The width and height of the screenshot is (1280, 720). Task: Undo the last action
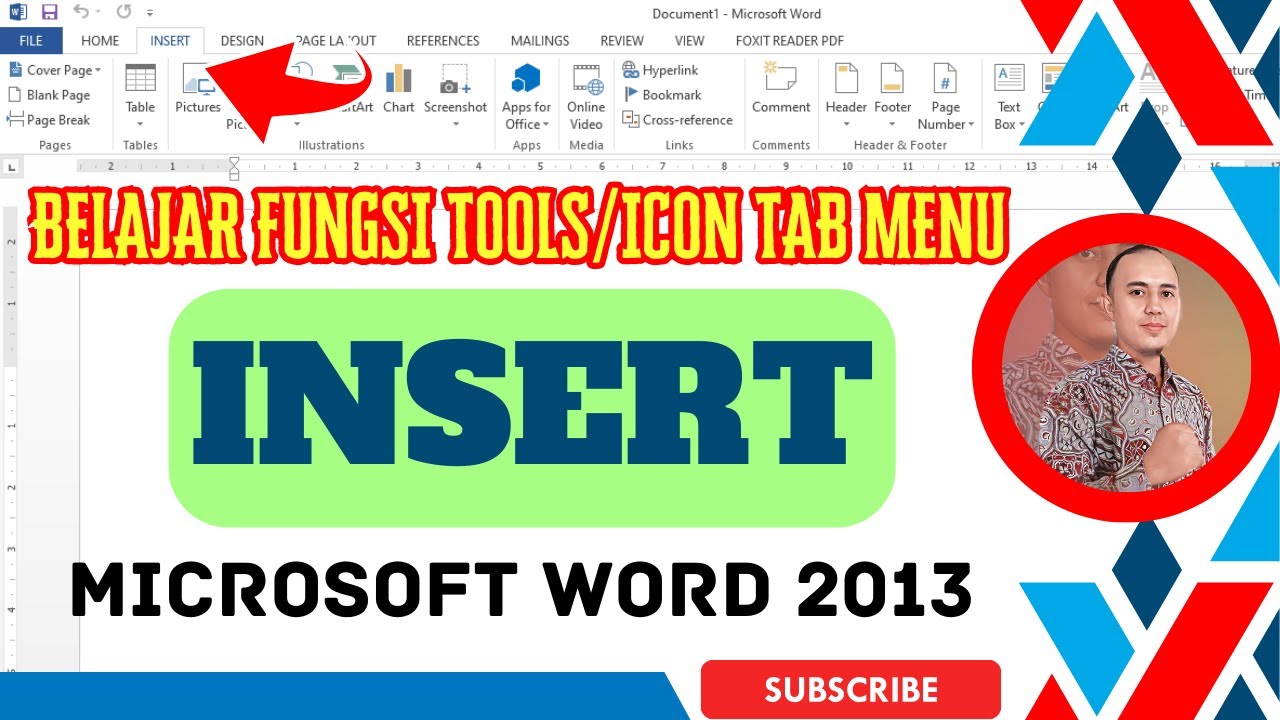coord(81,13)
